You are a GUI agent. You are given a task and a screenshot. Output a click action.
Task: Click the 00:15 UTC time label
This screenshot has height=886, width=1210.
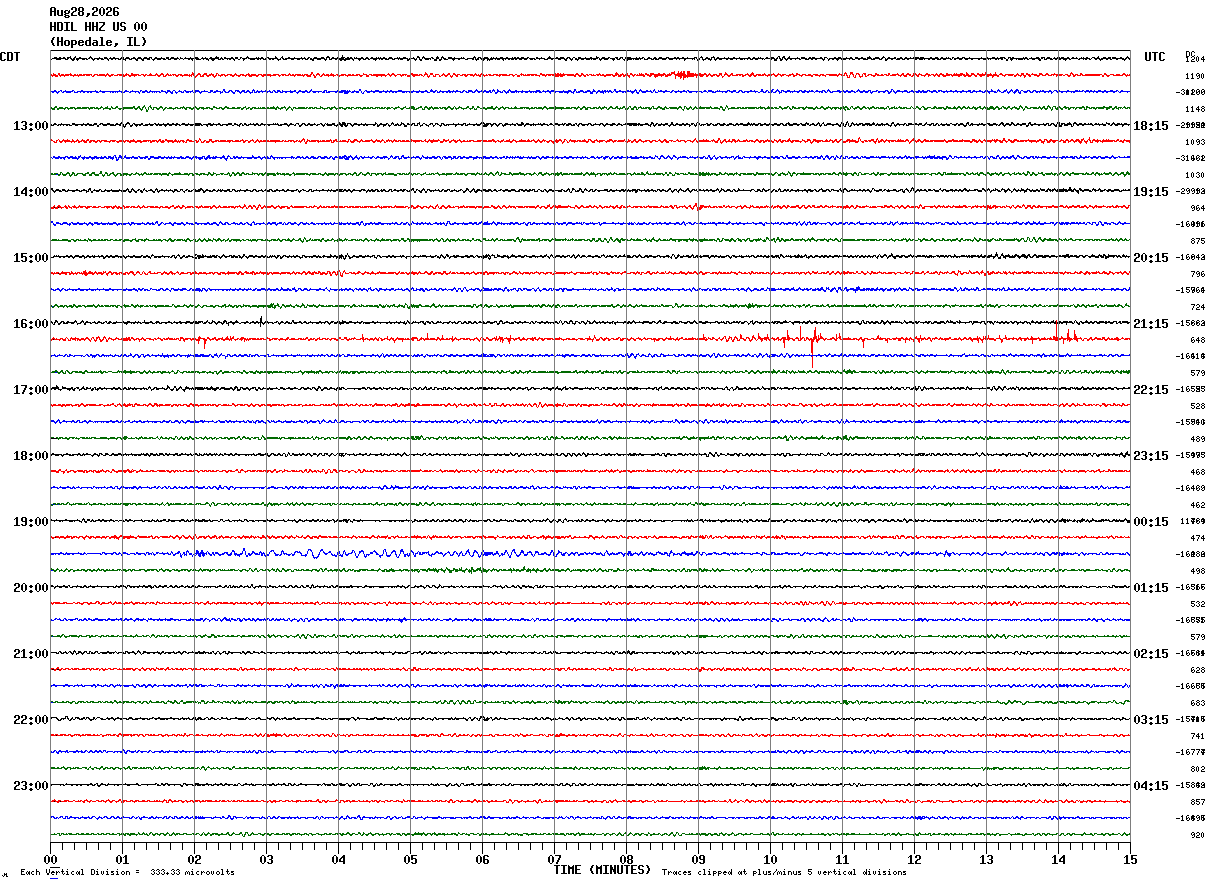1150,522
